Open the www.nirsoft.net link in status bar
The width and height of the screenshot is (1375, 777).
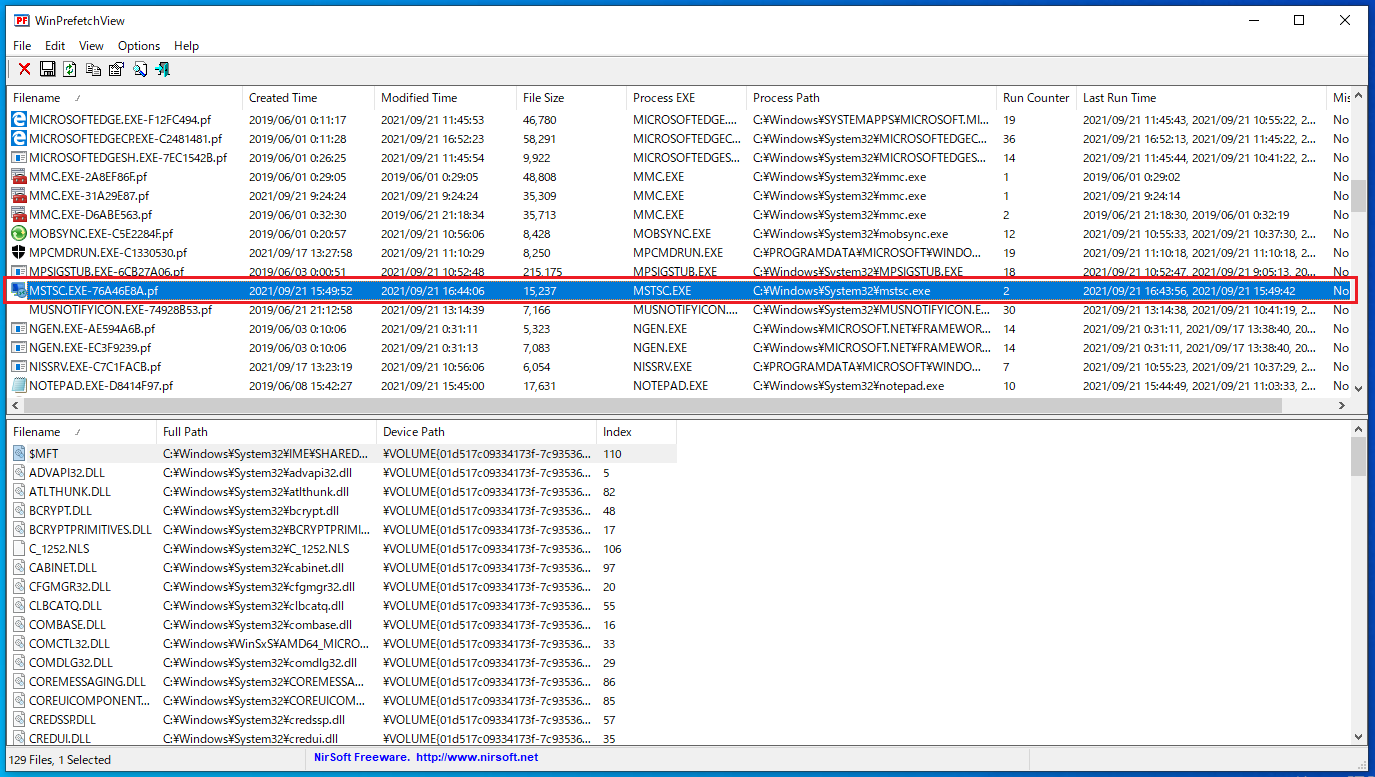click(476, 758)
